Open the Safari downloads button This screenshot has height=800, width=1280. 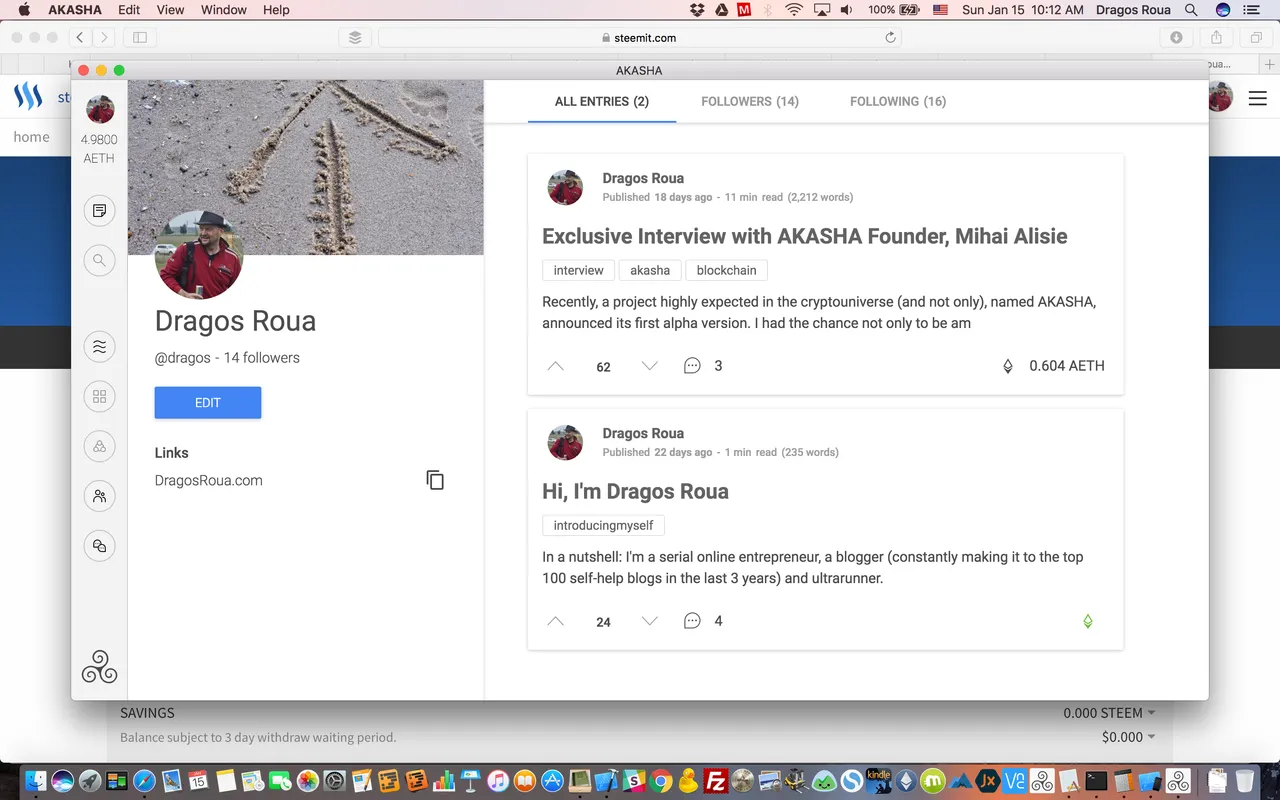tap(1176, 37)
